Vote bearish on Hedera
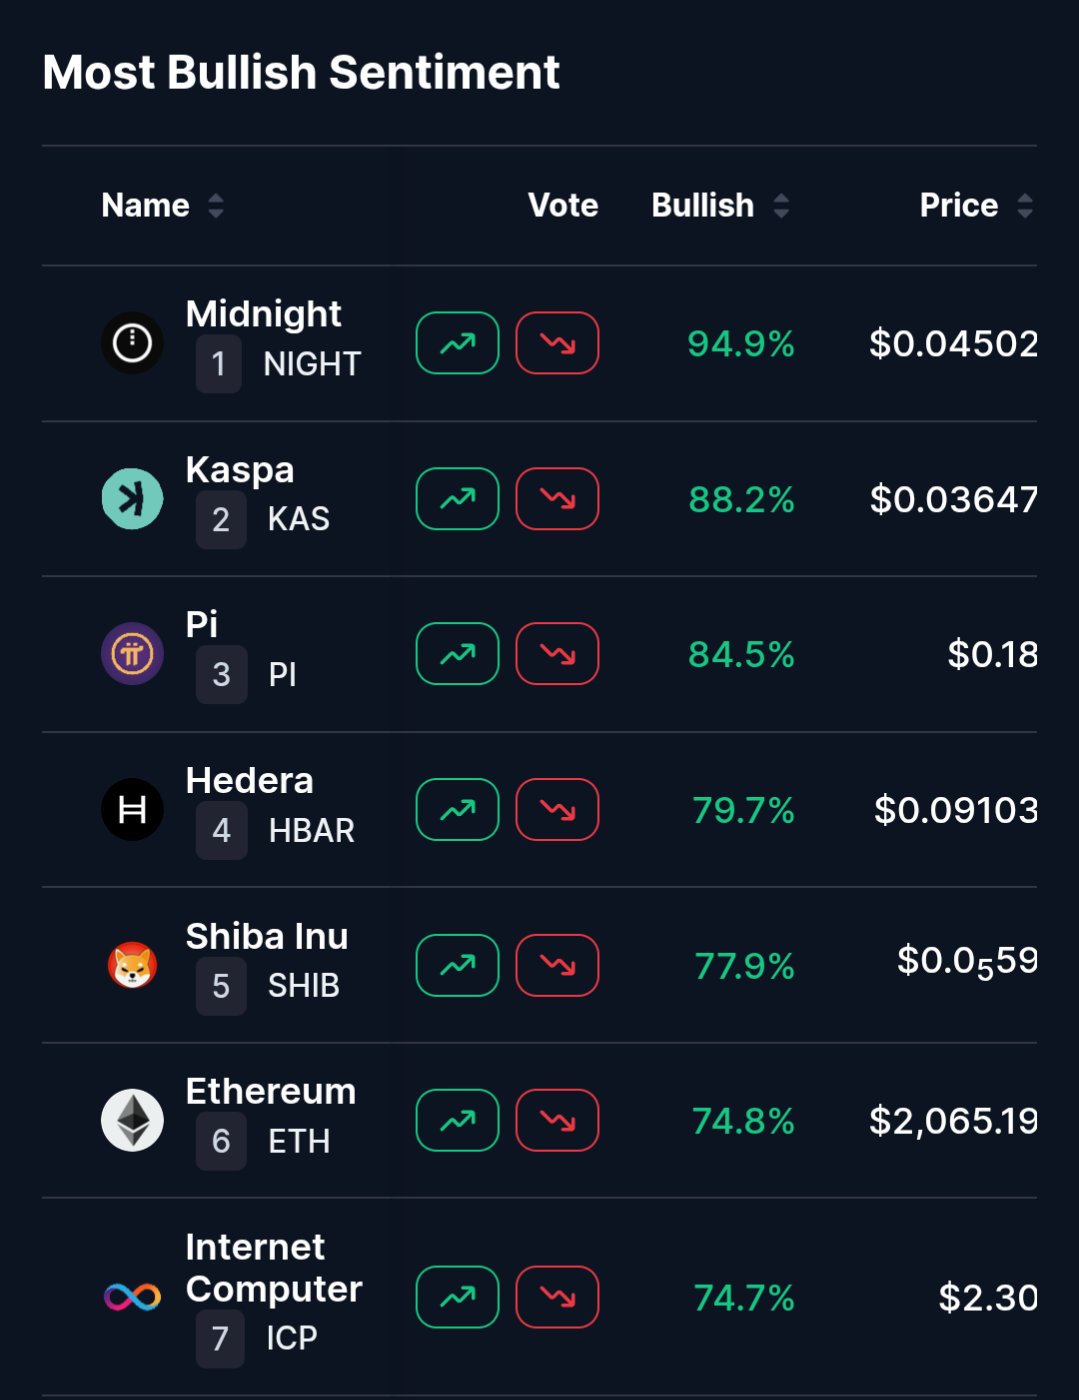Viewport: 1079px width, 1400px height. (557, 809)
